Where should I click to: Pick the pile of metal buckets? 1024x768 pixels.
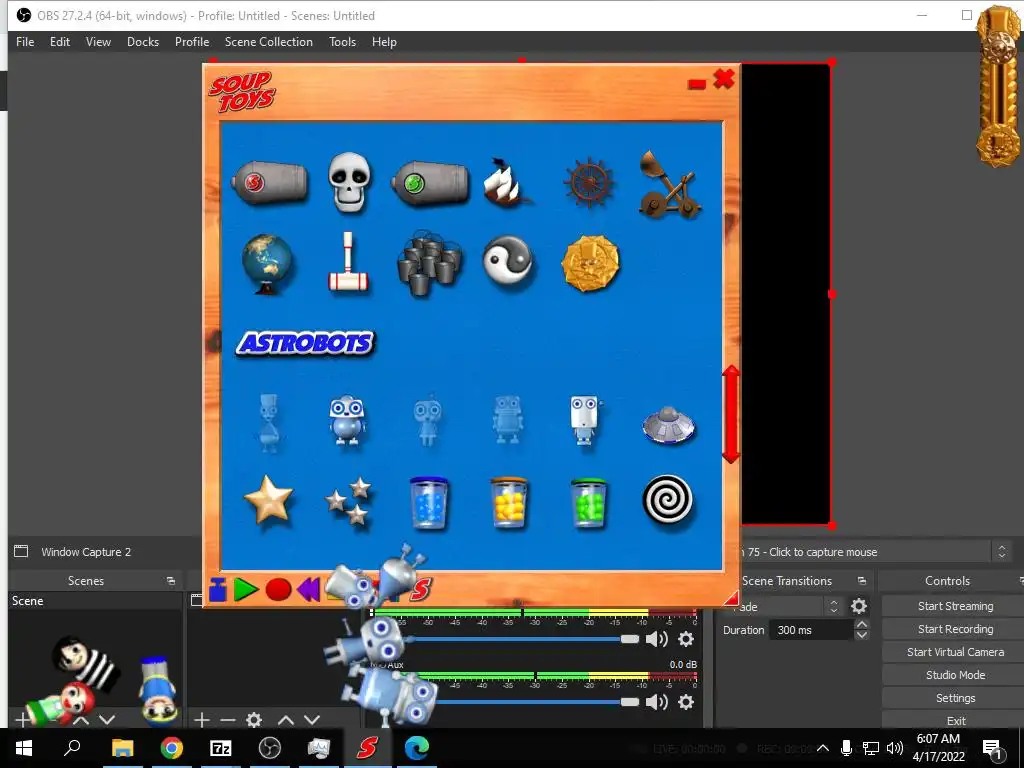coord(429,263)
